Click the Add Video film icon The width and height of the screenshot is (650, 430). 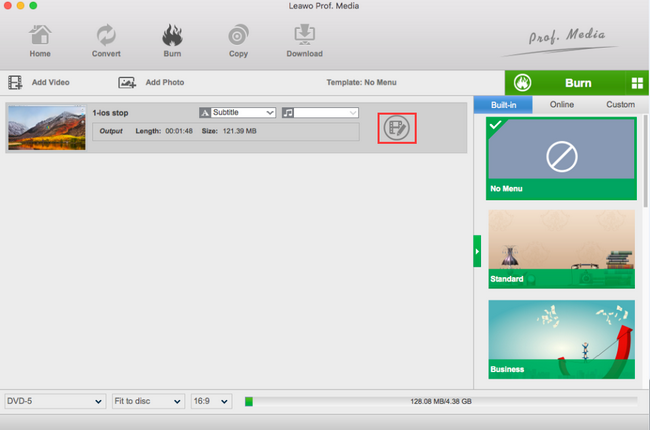[15, 82]
